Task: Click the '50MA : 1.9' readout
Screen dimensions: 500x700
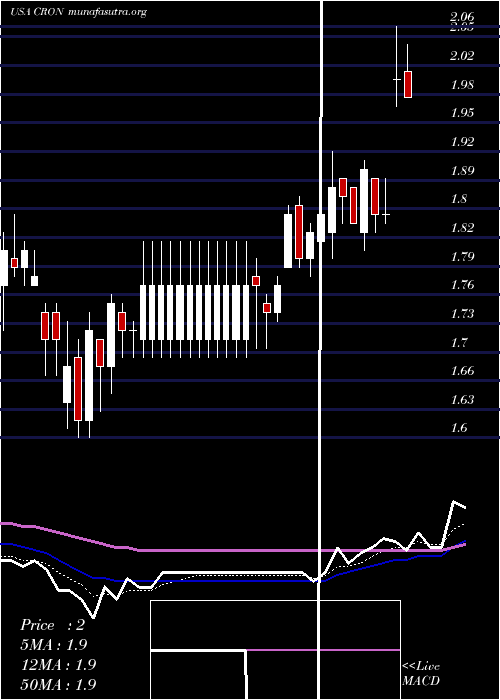Action: [58, 684]
